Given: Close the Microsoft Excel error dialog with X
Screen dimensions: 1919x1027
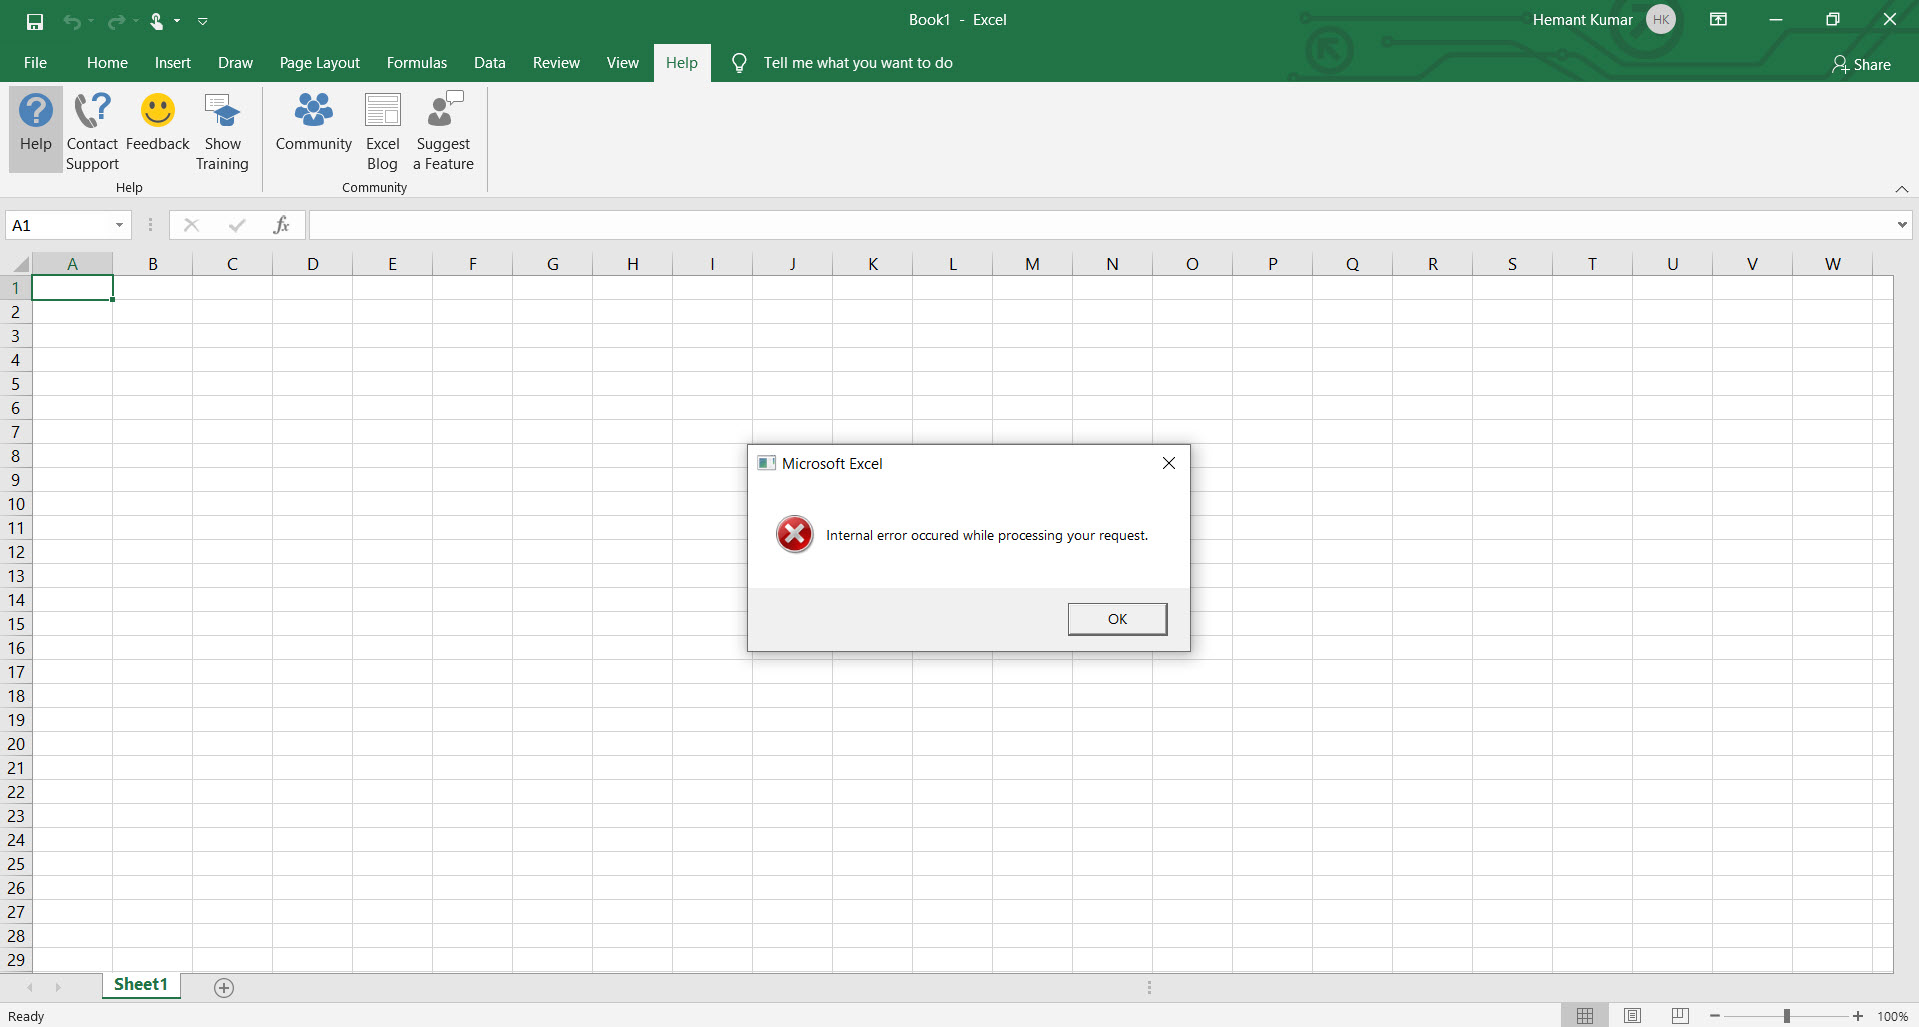Looking at the screenshot, I should point(1169,463).
